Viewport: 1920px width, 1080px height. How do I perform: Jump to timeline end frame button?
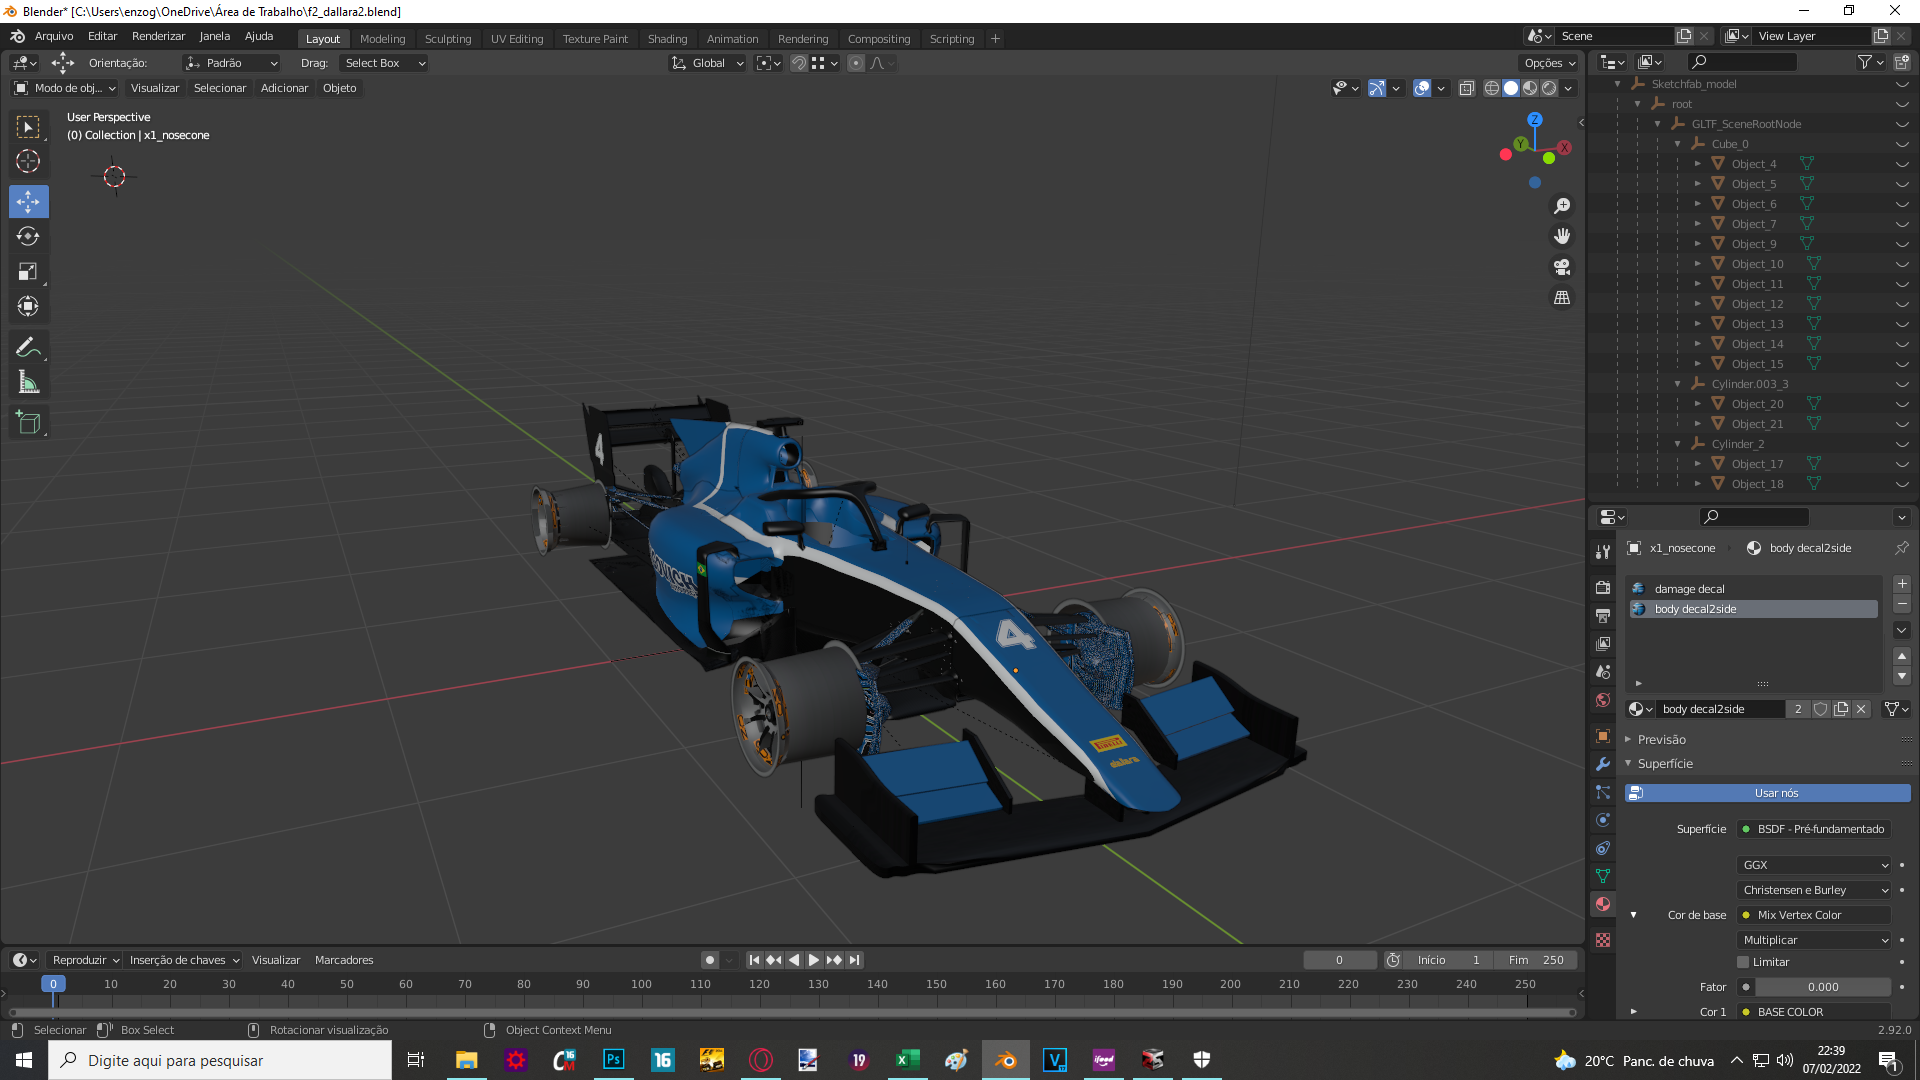click(854, 960)
